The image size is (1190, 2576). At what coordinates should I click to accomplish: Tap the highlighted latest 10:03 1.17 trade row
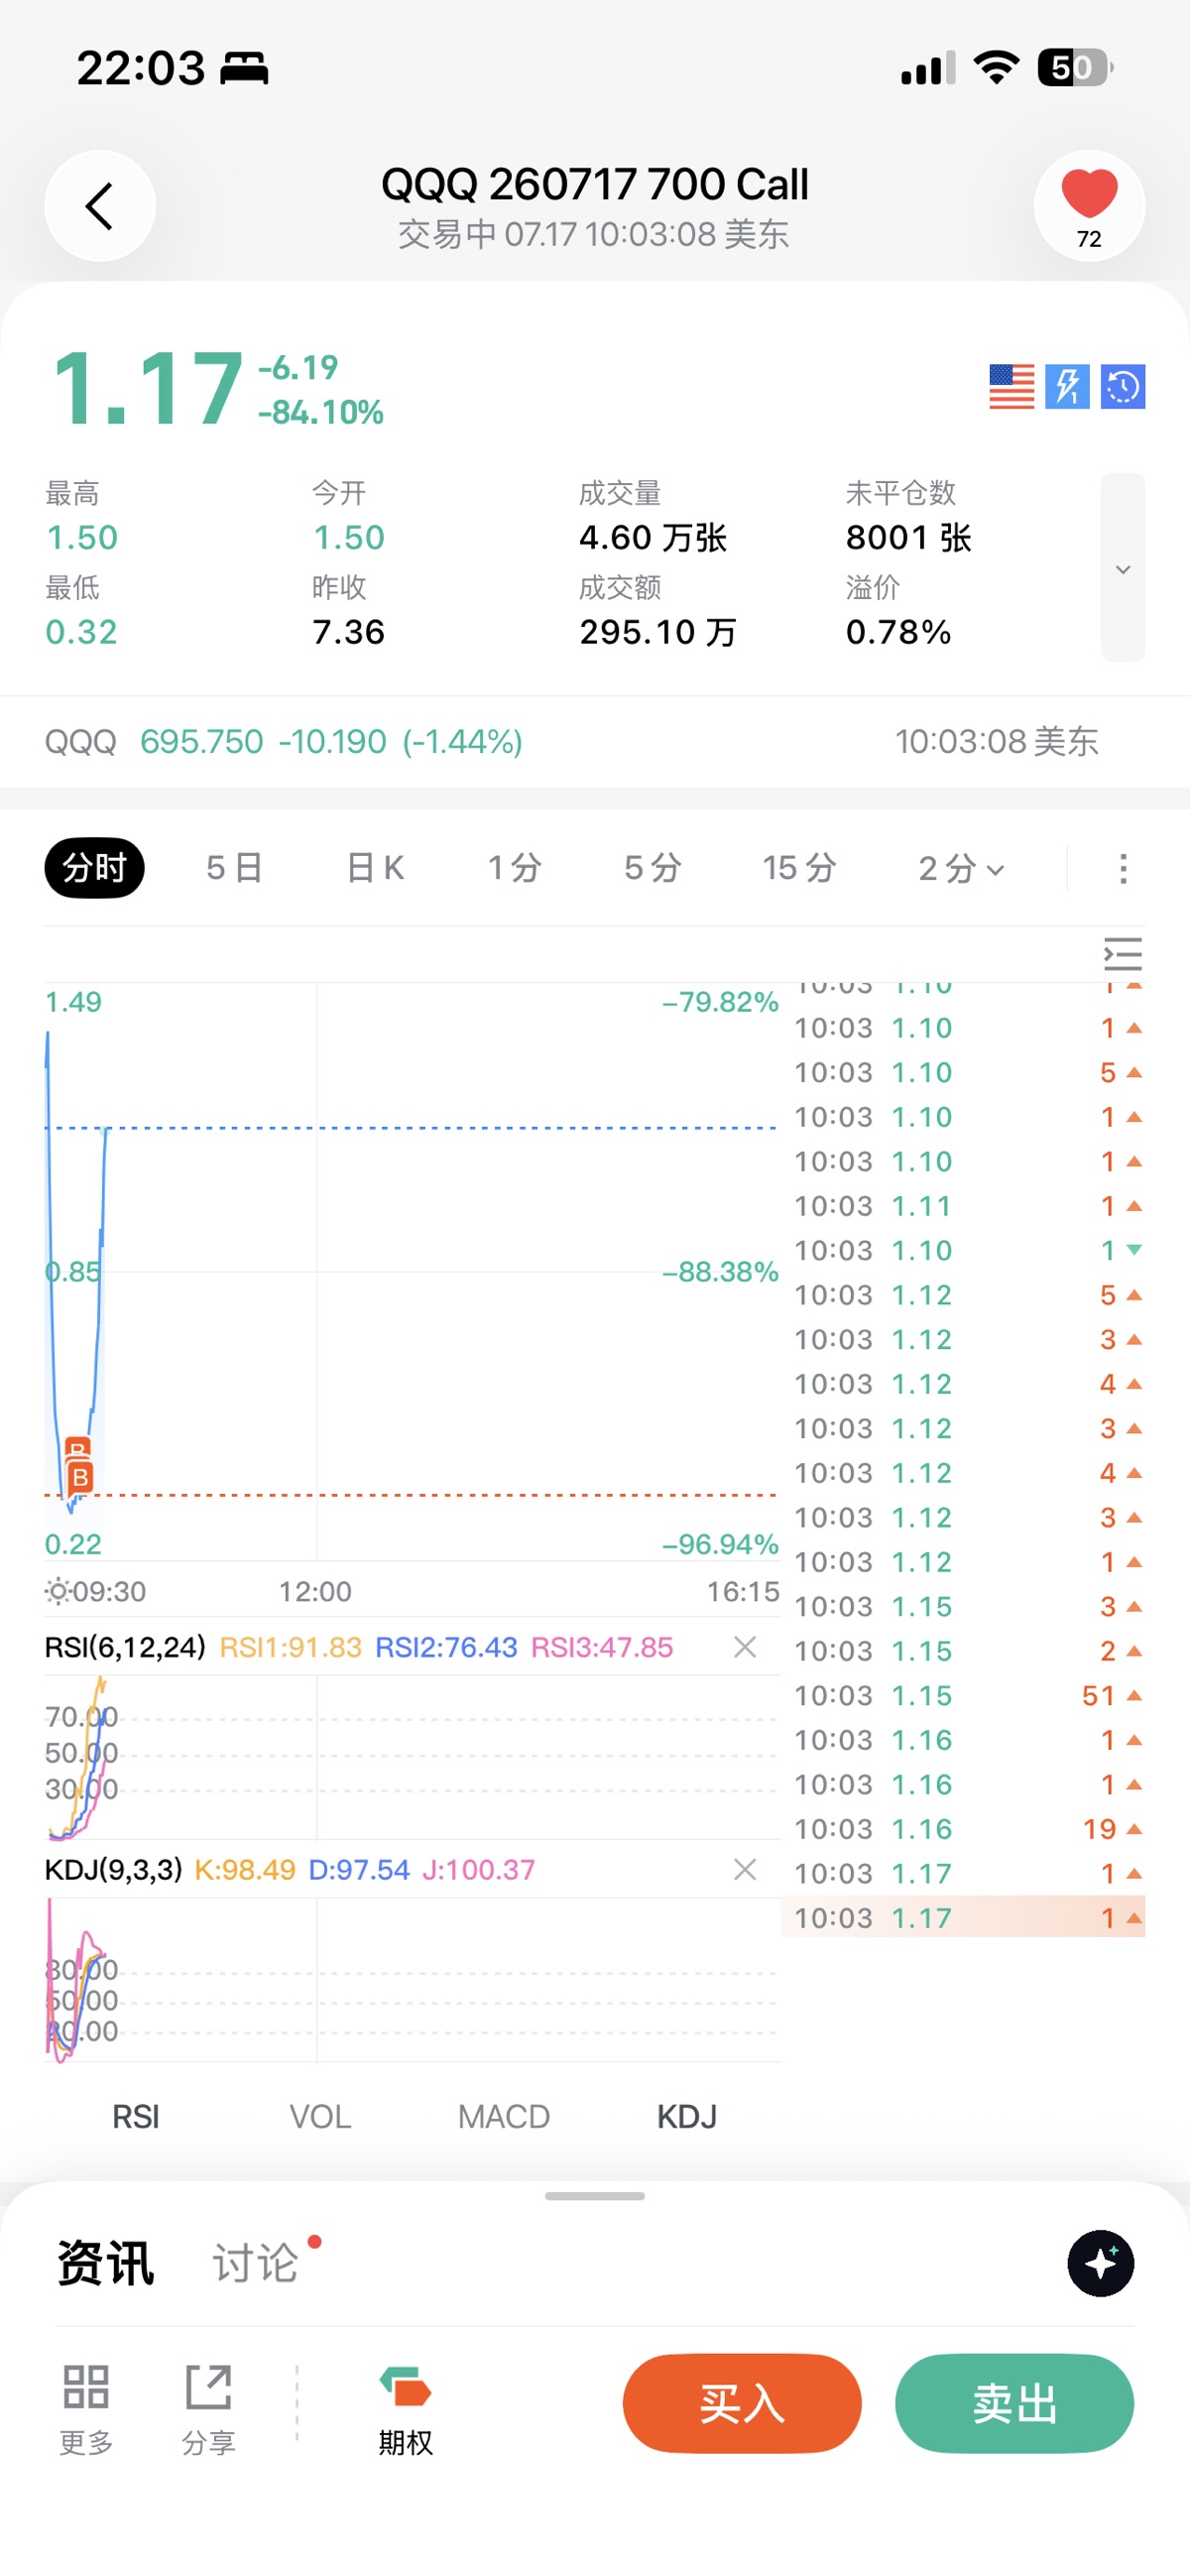click(963, 1917)
